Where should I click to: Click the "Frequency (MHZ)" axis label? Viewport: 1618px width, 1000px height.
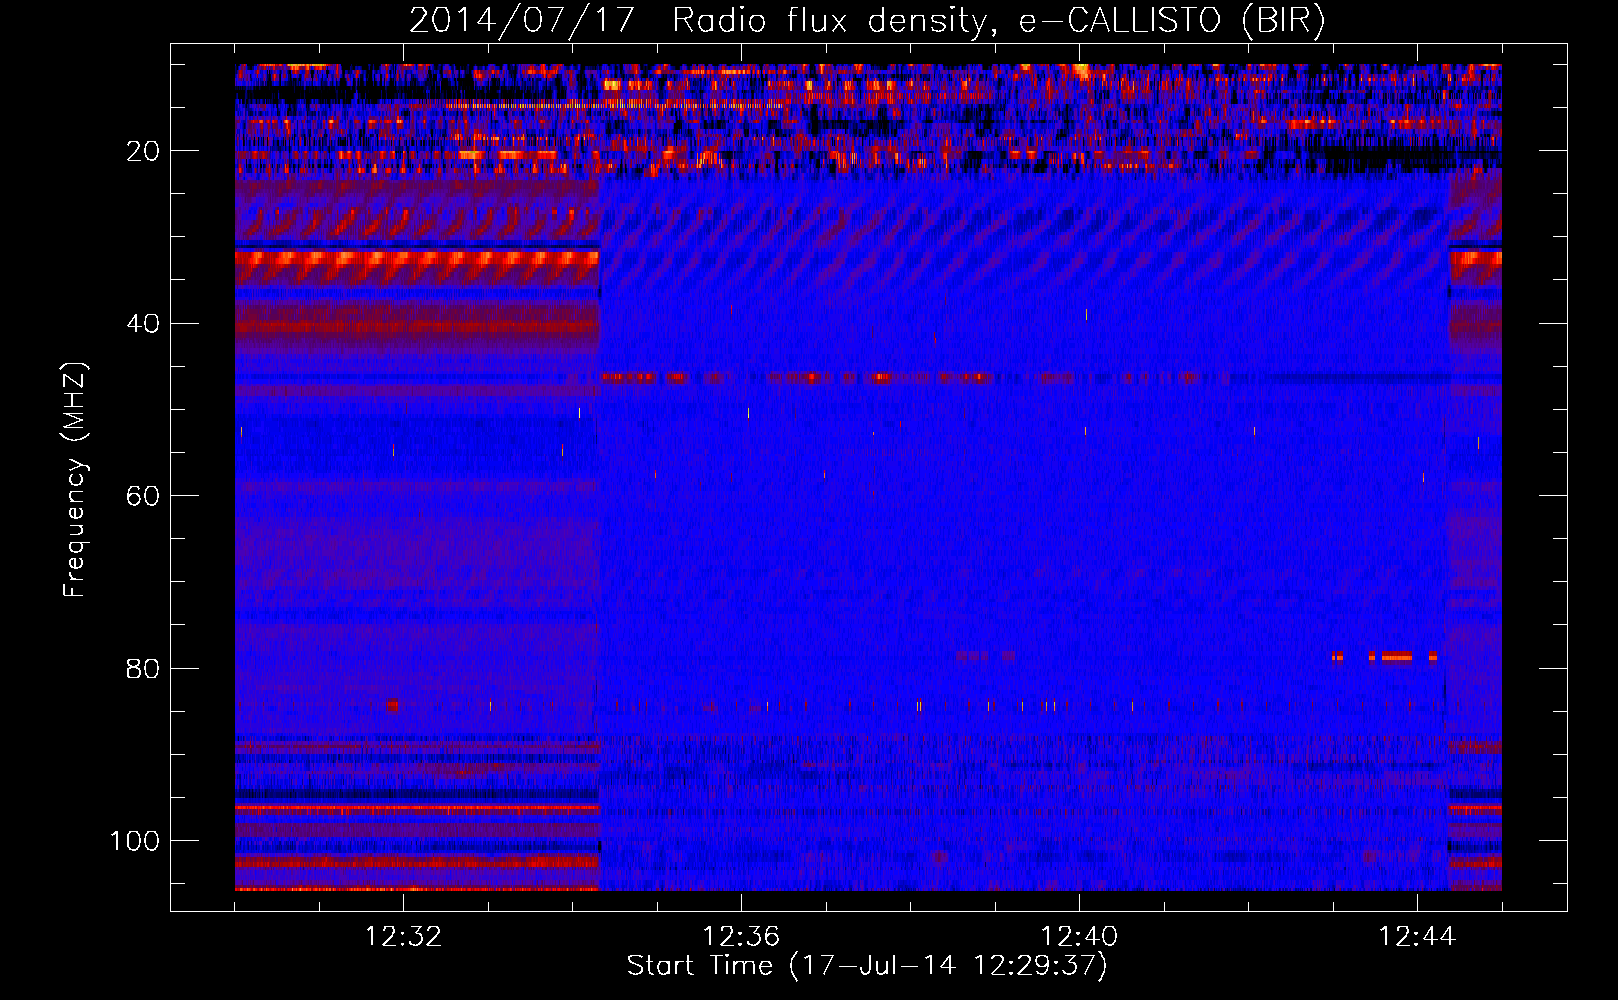point(75,479)
